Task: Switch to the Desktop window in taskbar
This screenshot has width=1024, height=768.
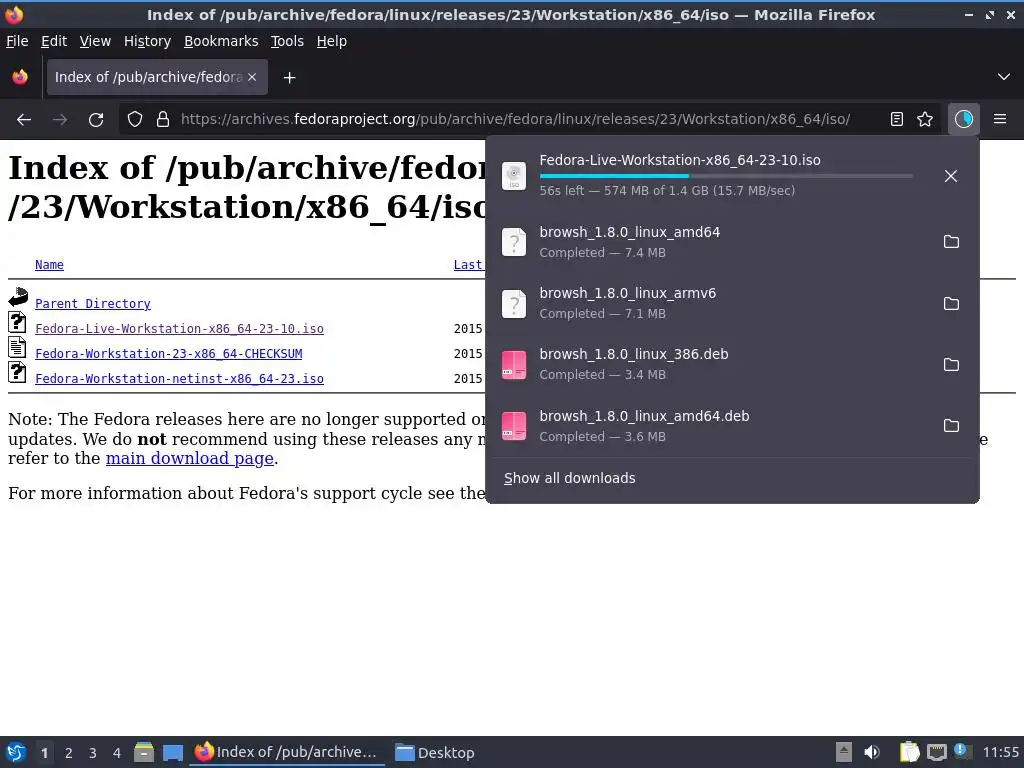Action: (x=434, y=752)
